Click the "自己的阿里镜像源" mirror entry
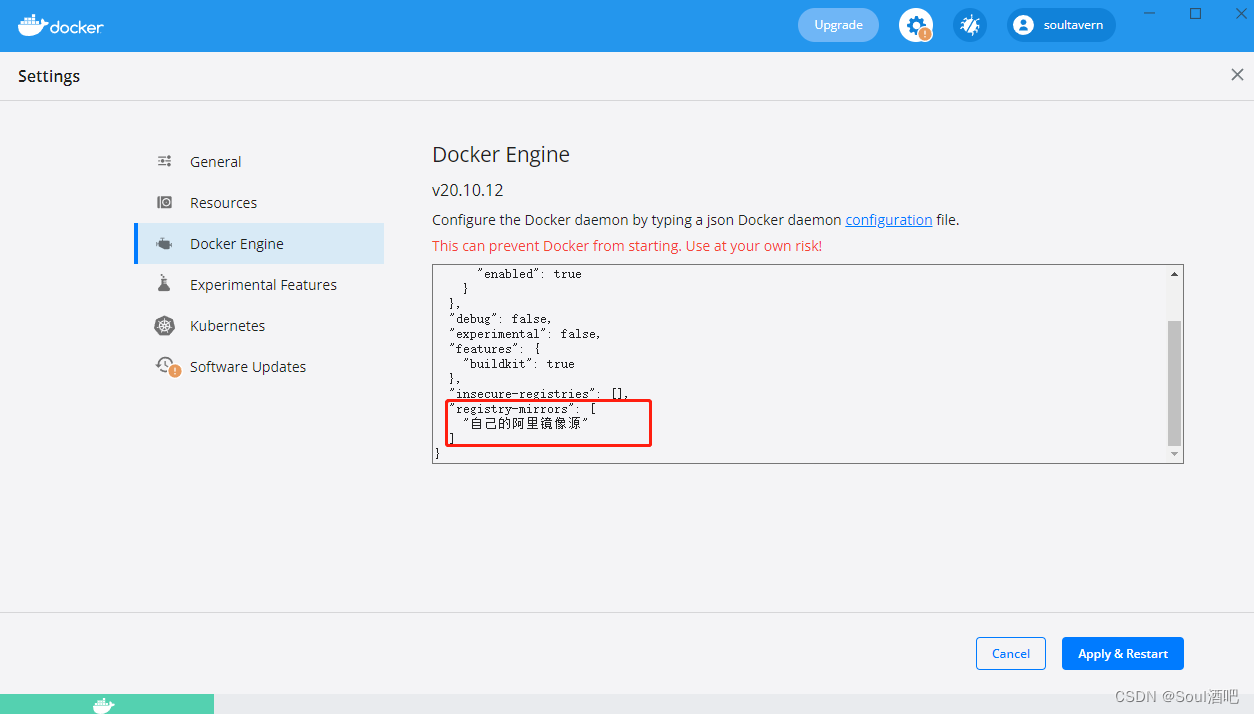Viewport: 1254px width, 714px height. coord(526,424)
